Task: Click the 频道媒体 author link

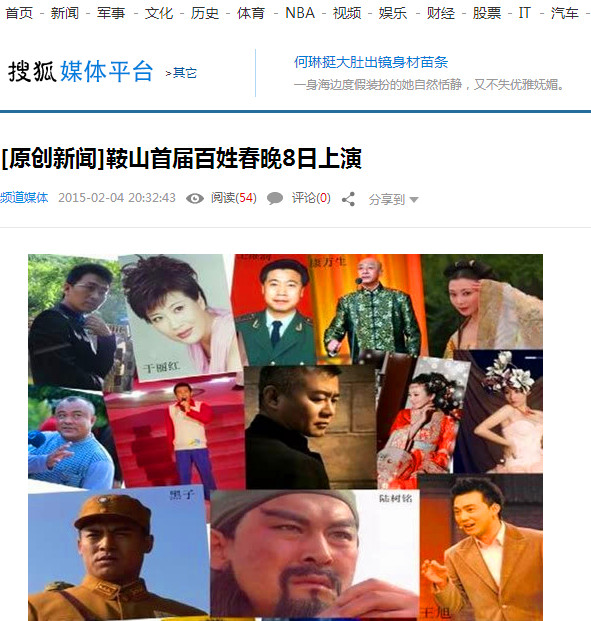Action: click(x=24, y=197)
